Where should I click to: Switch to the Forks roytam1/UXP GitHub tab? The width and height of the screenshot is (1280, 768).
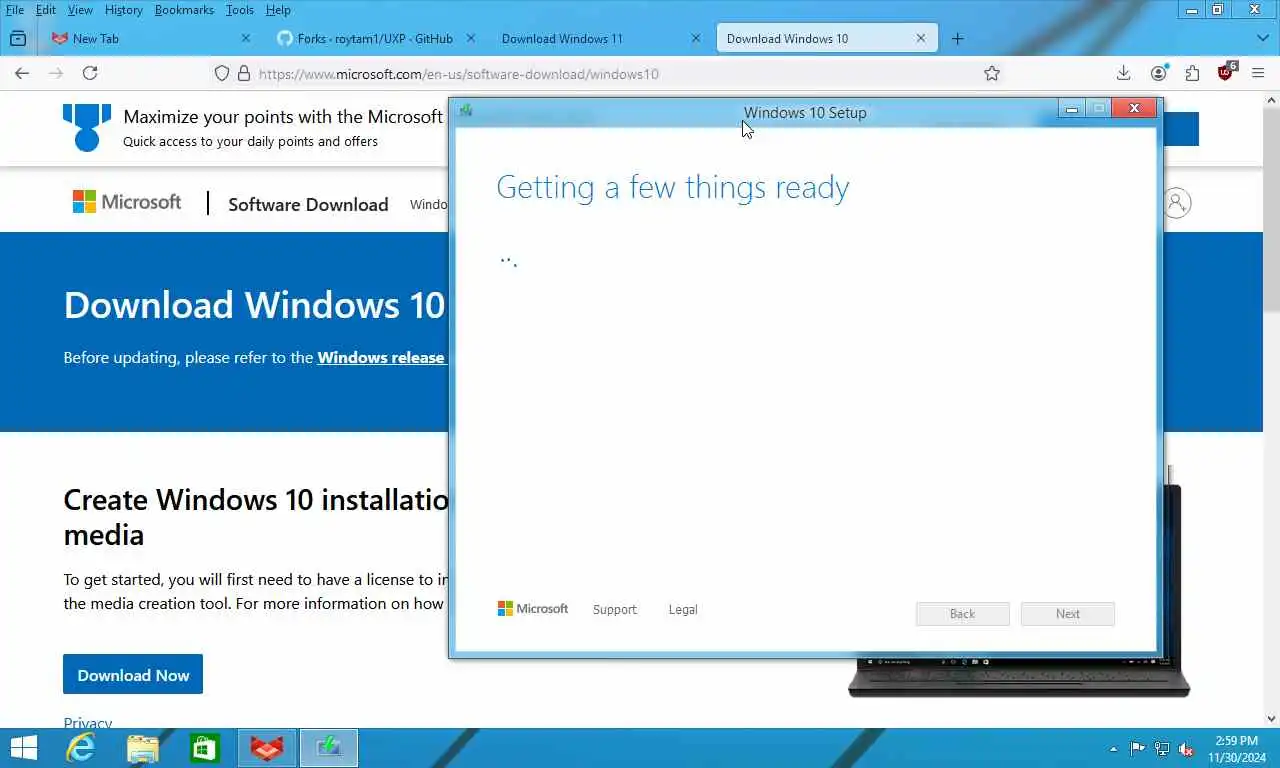click(x=375, y=39)
